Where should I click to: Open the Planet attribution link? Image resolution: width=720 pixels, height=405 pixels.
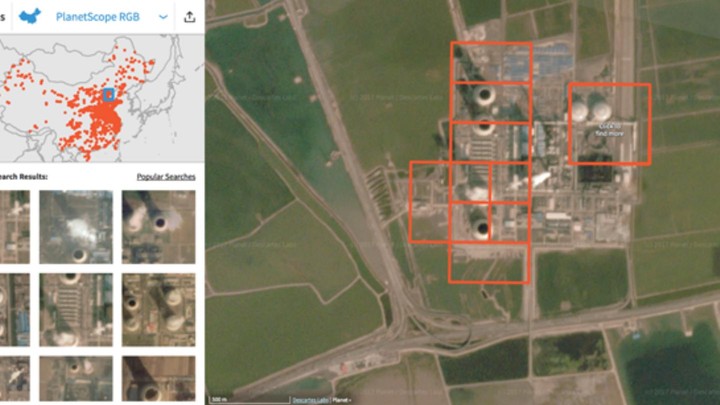341,400
